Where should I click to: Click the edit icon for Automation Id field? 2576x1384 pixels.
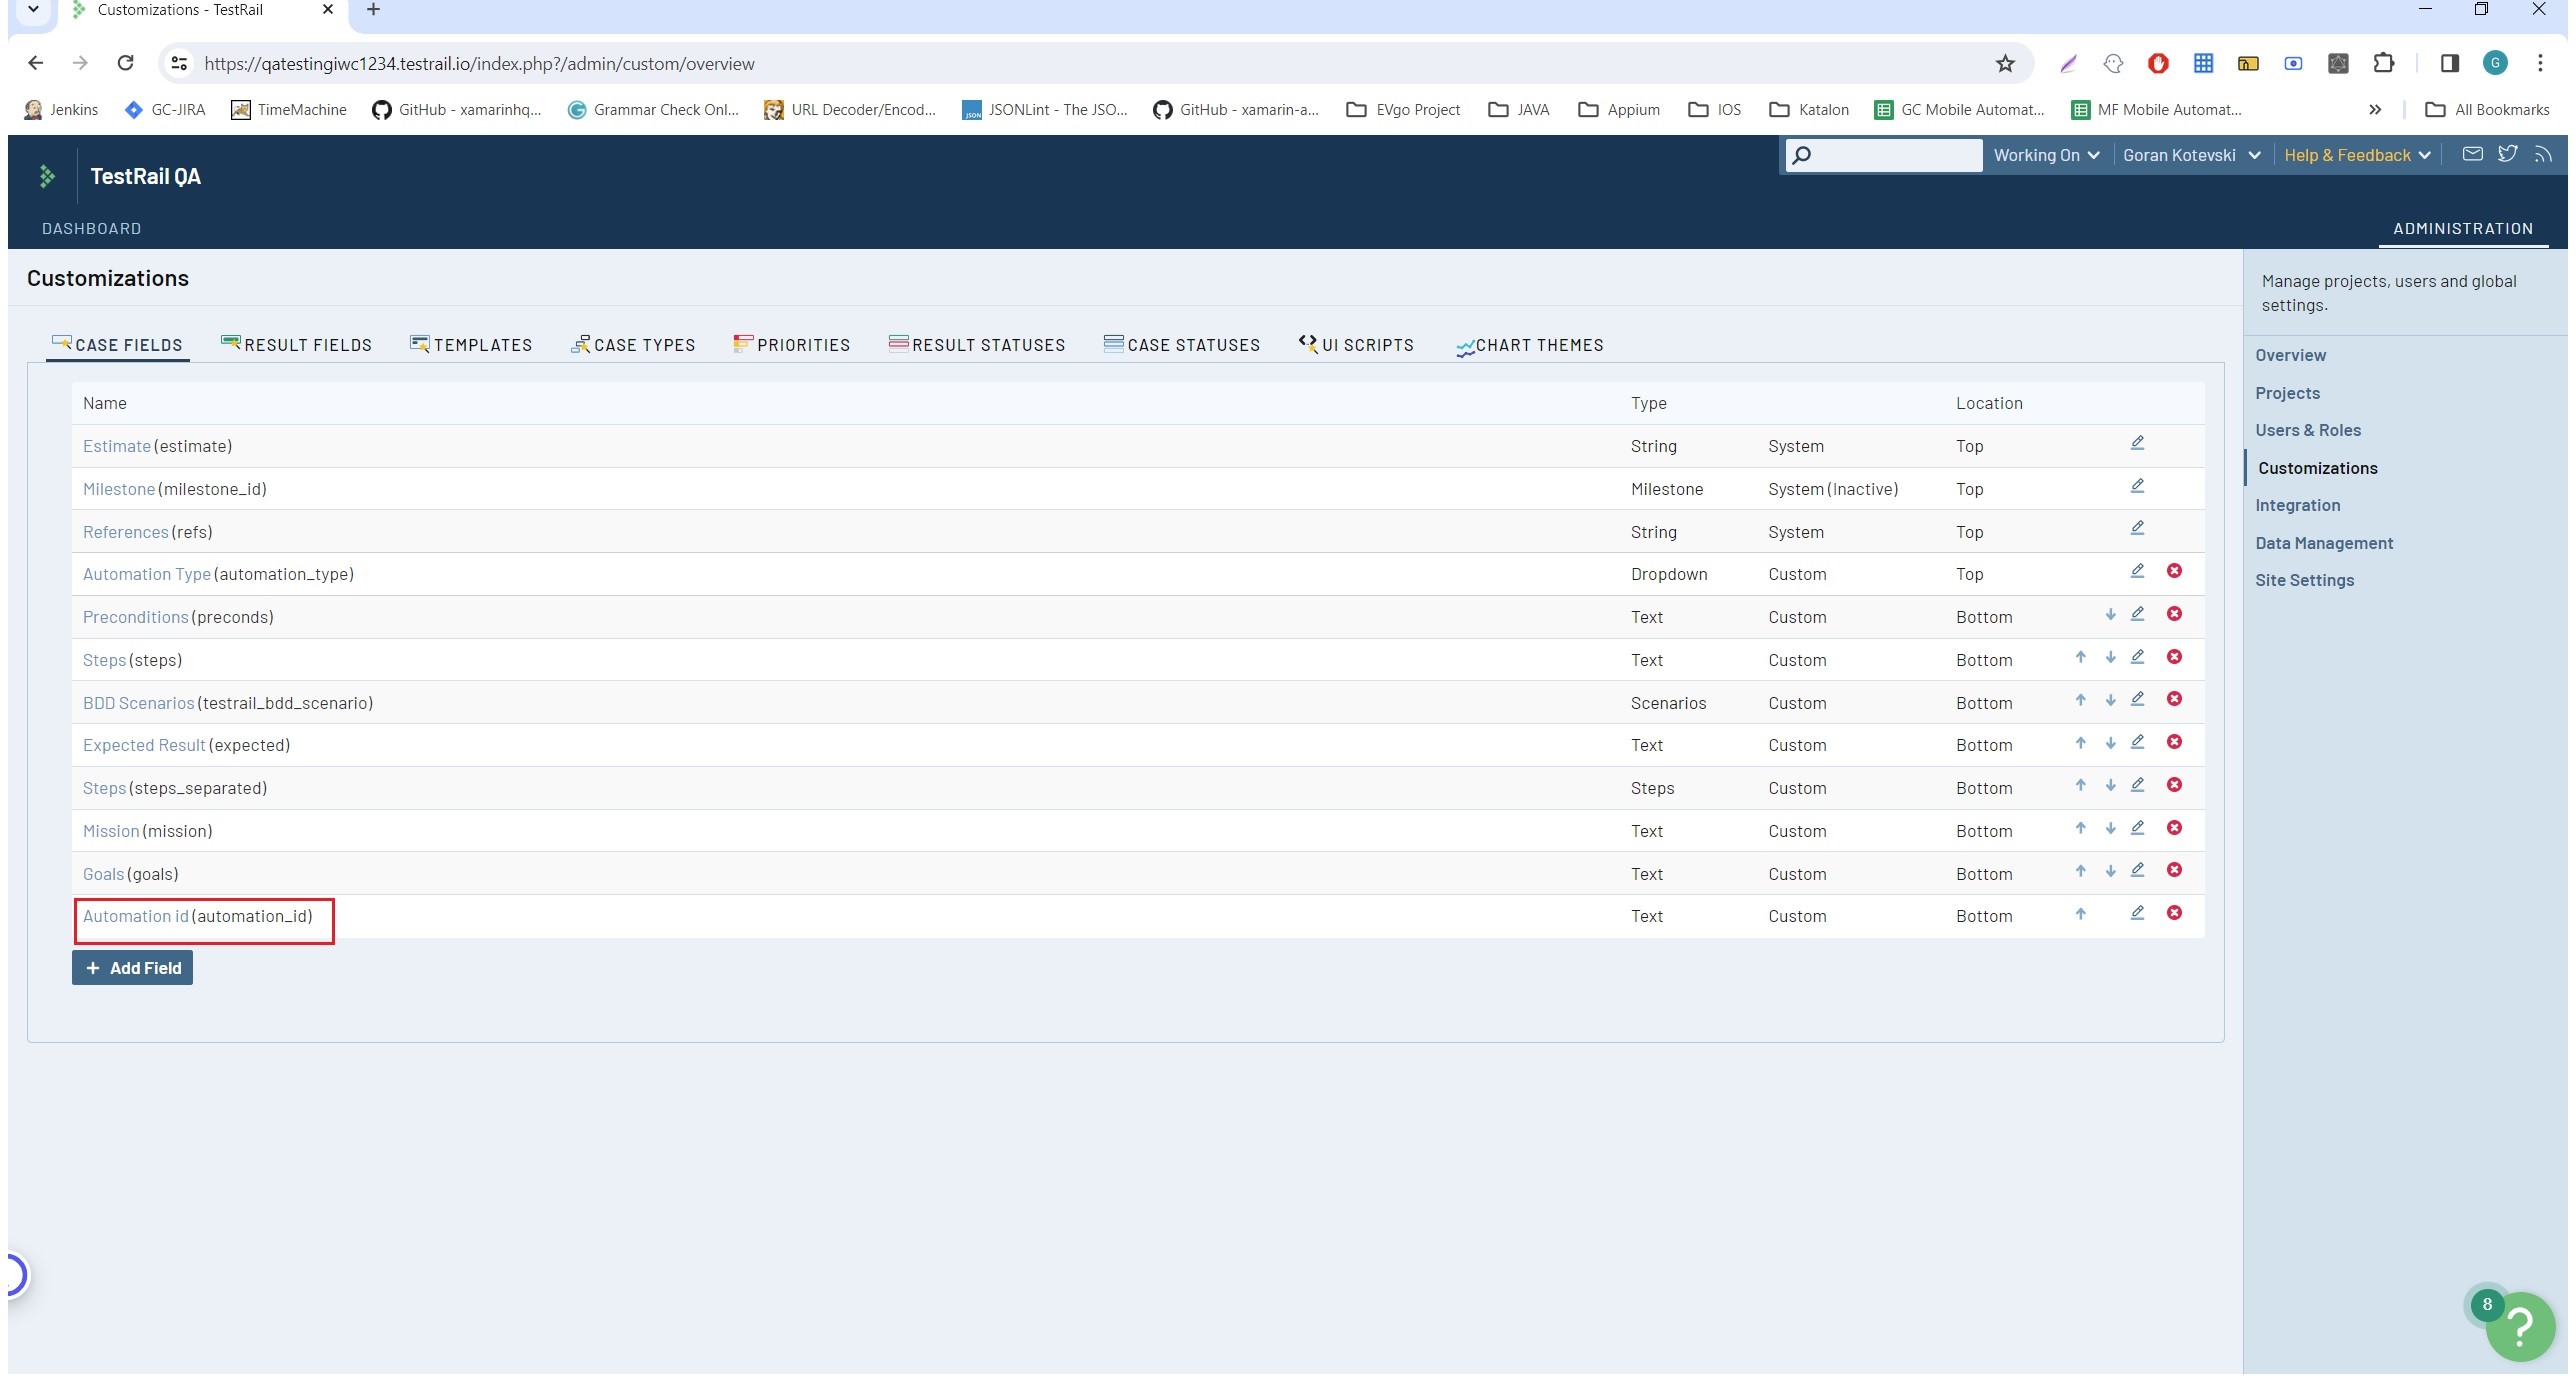click(2138, 914)
